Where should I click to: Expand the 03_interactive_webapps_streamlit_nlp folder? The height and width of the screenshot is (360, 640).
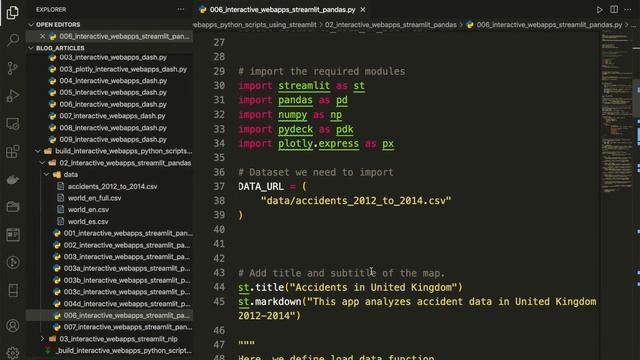(x=42, y=339)
